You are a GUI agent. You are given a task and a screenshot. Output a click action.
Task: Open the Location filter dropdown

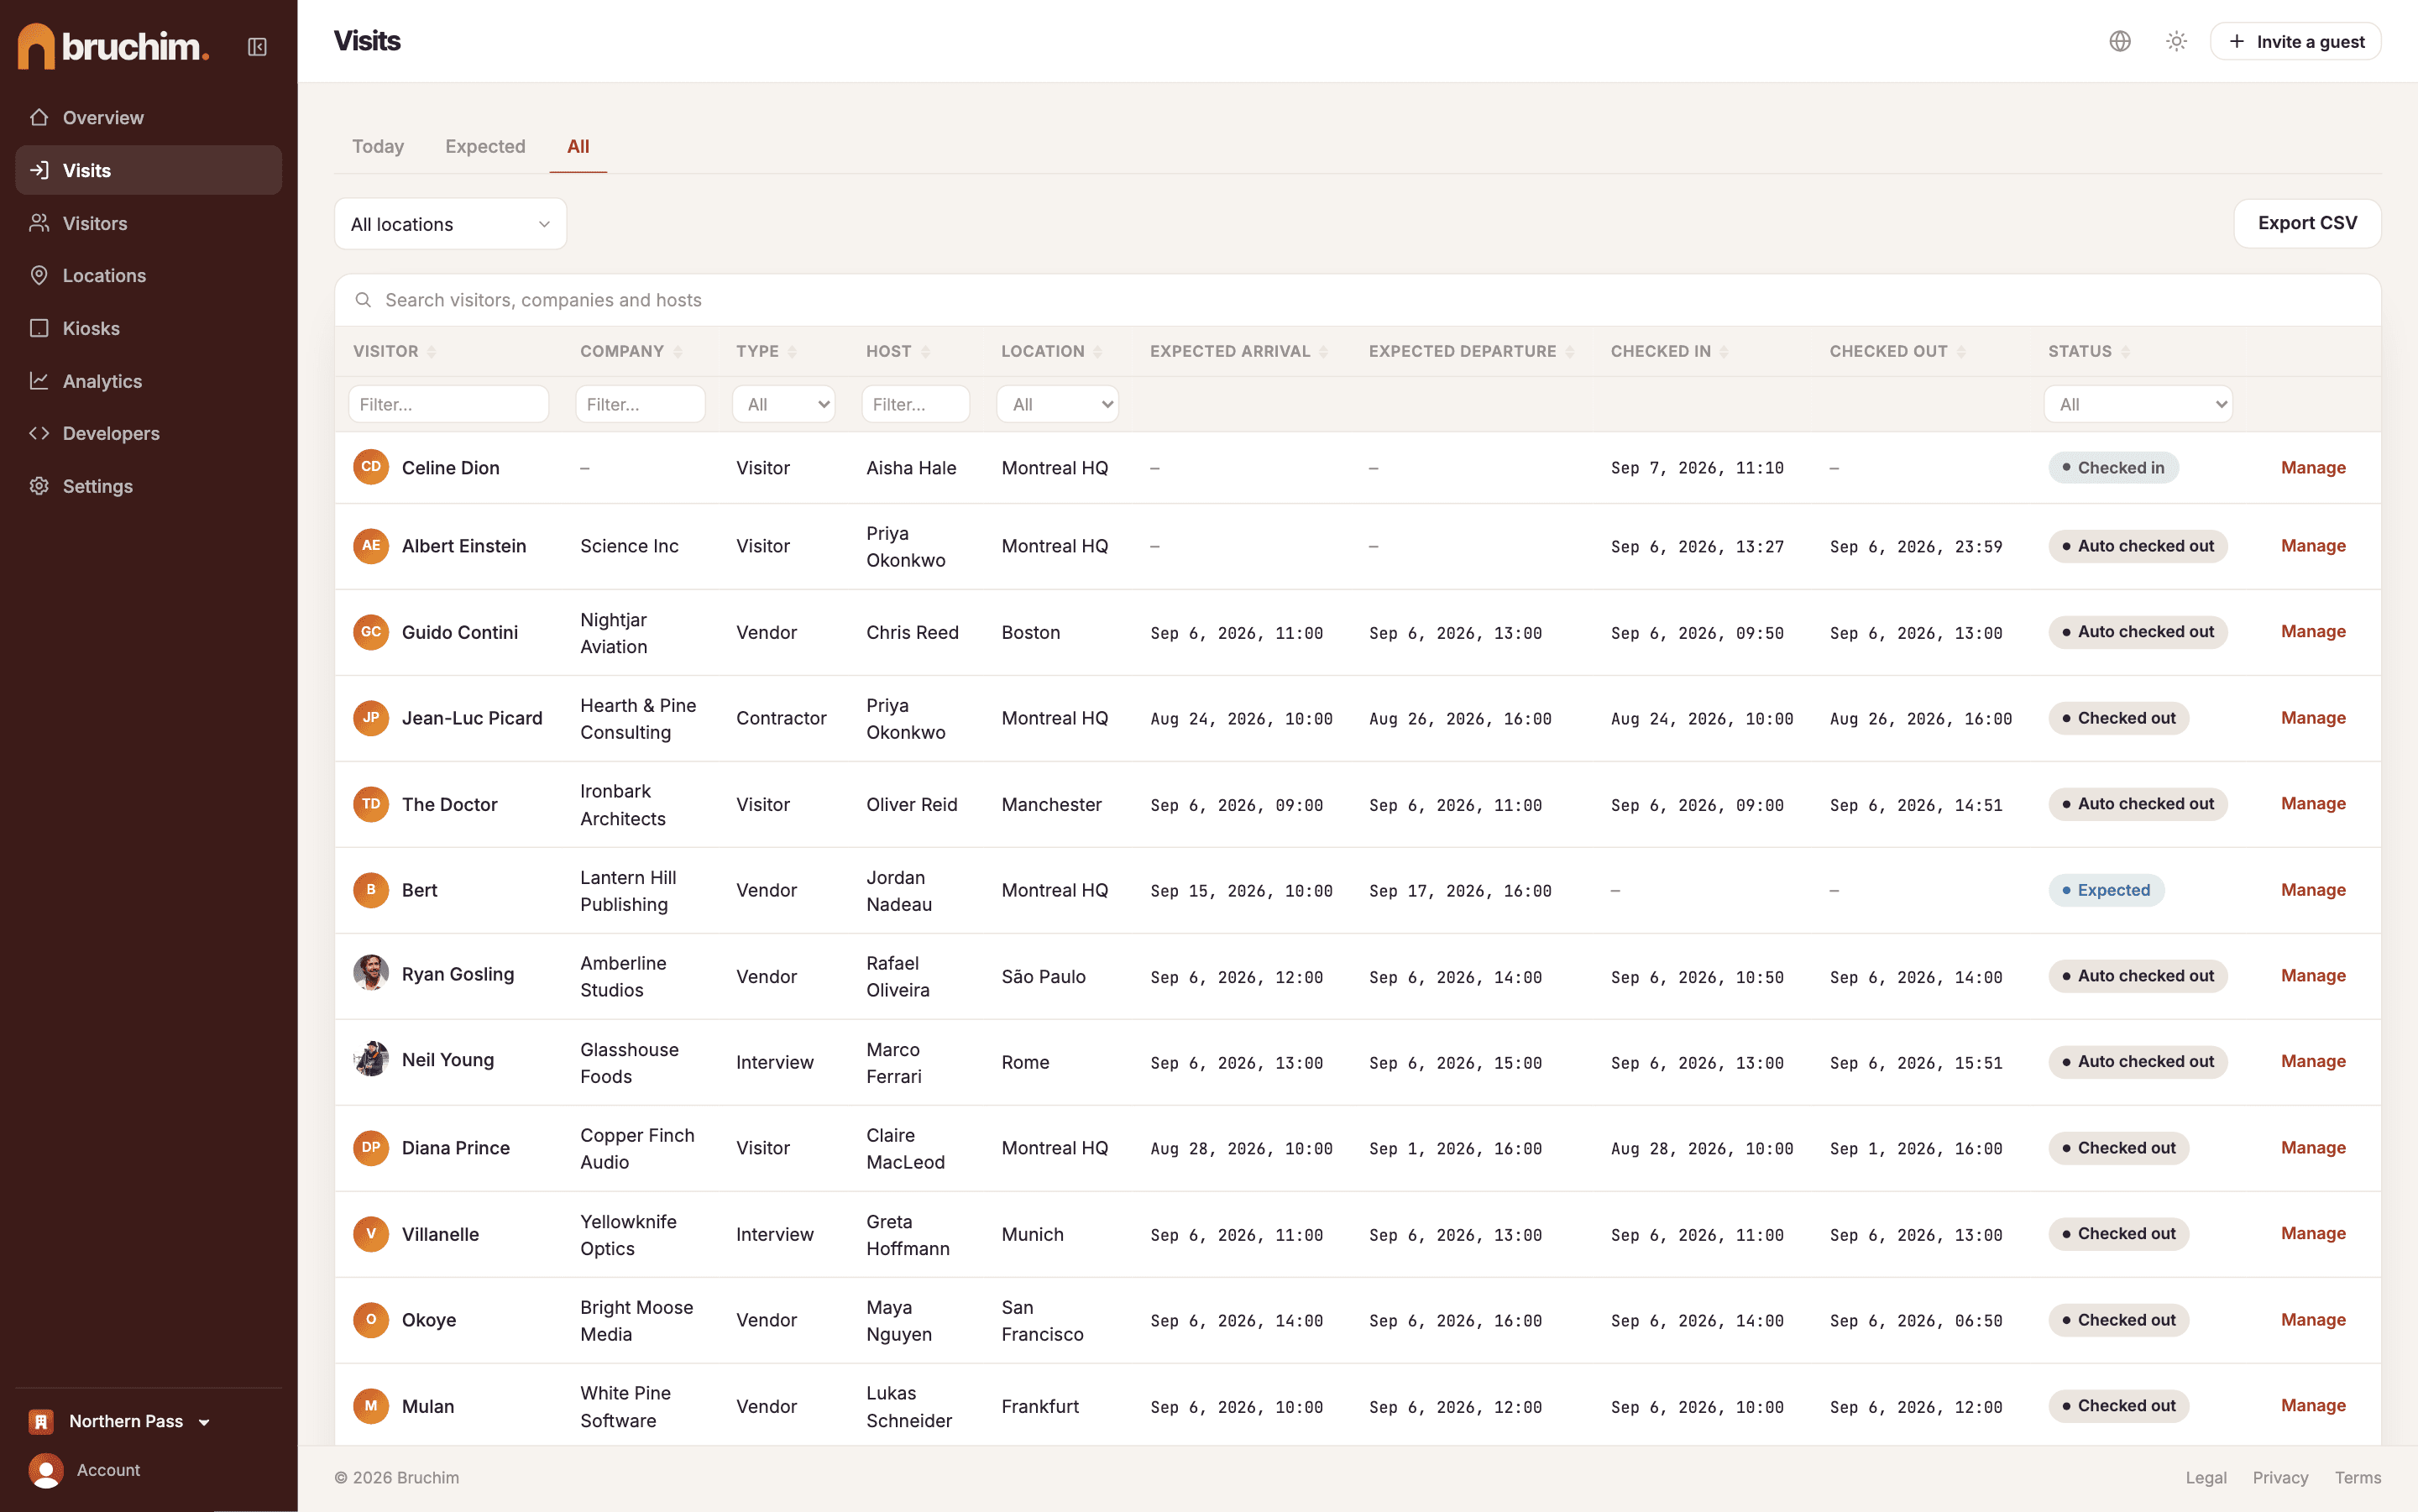[x=1058, y=404]
